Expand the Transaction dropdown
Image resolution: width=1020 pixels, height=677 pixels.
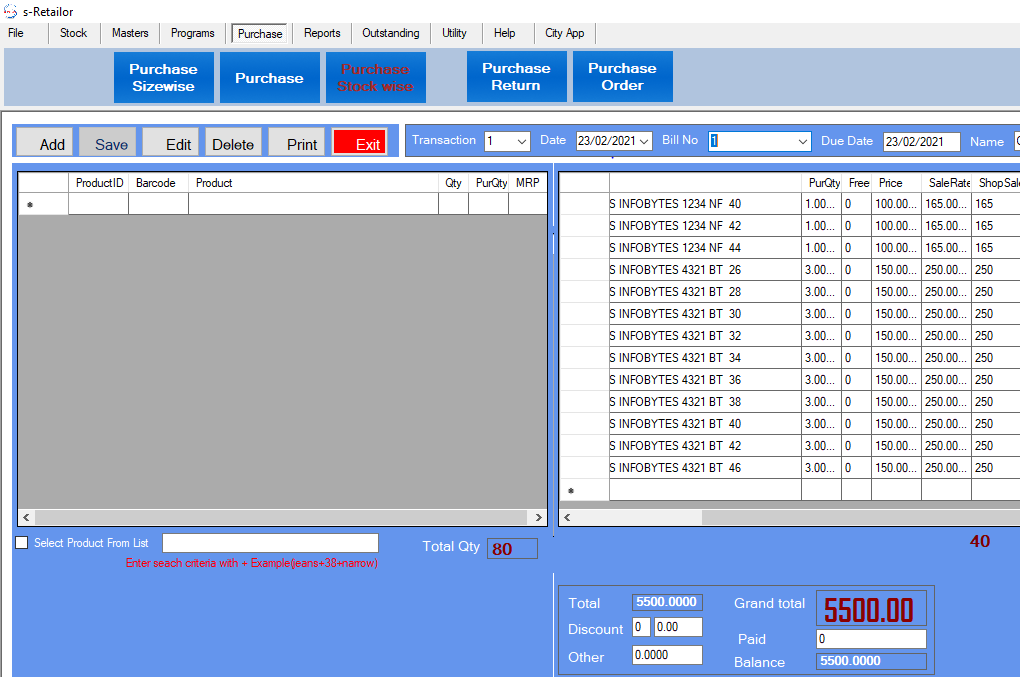point(522,142)
